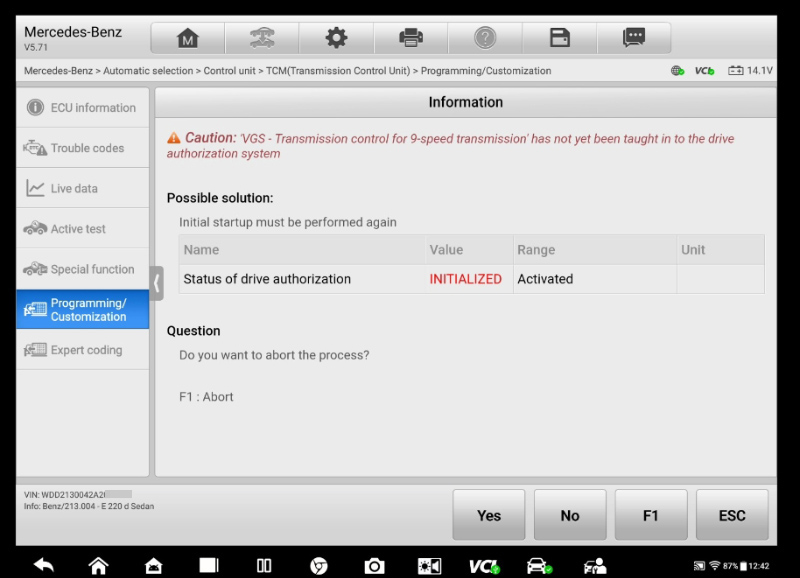Open Expert coding in sidebar
The height and width of the screenshot is (578, 800).
tap(83, 350)
